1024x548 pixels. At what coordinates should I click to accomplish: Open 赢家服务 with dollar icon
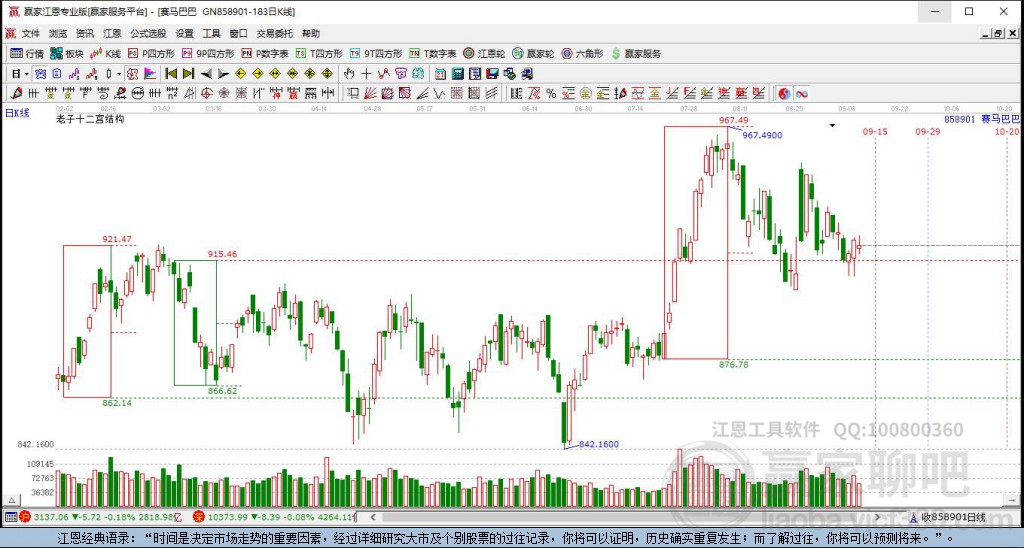pos(636,54)
